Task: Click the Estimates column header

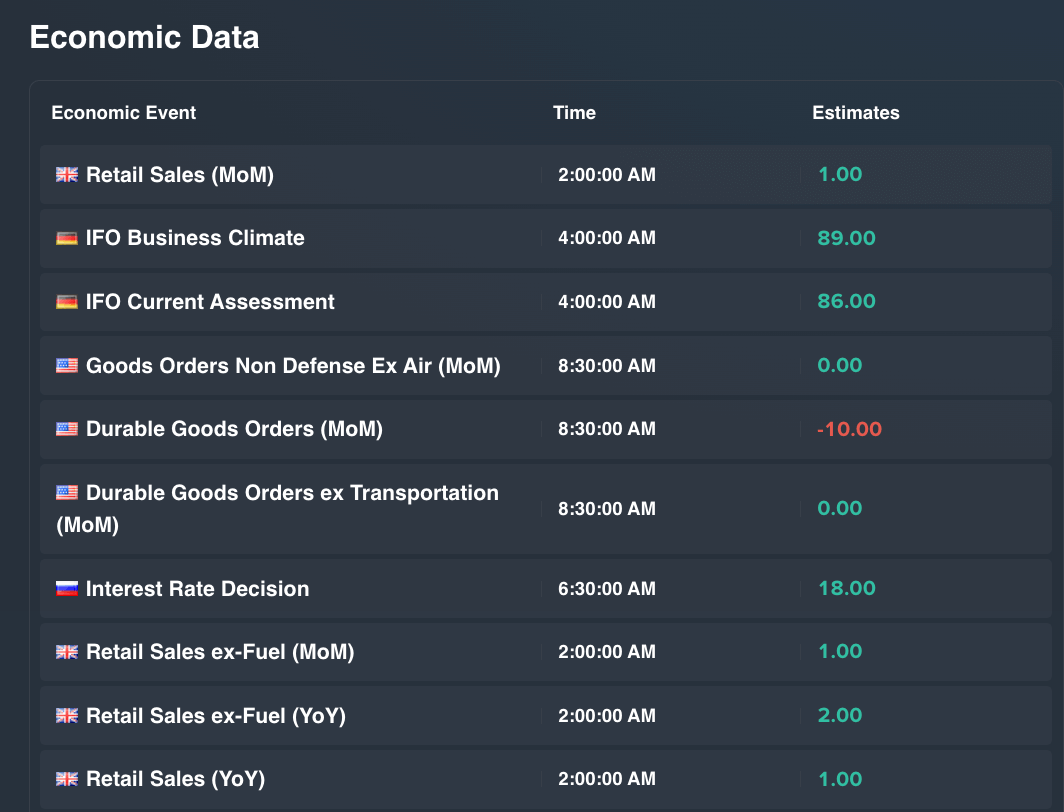Action: tap(855, 113)
